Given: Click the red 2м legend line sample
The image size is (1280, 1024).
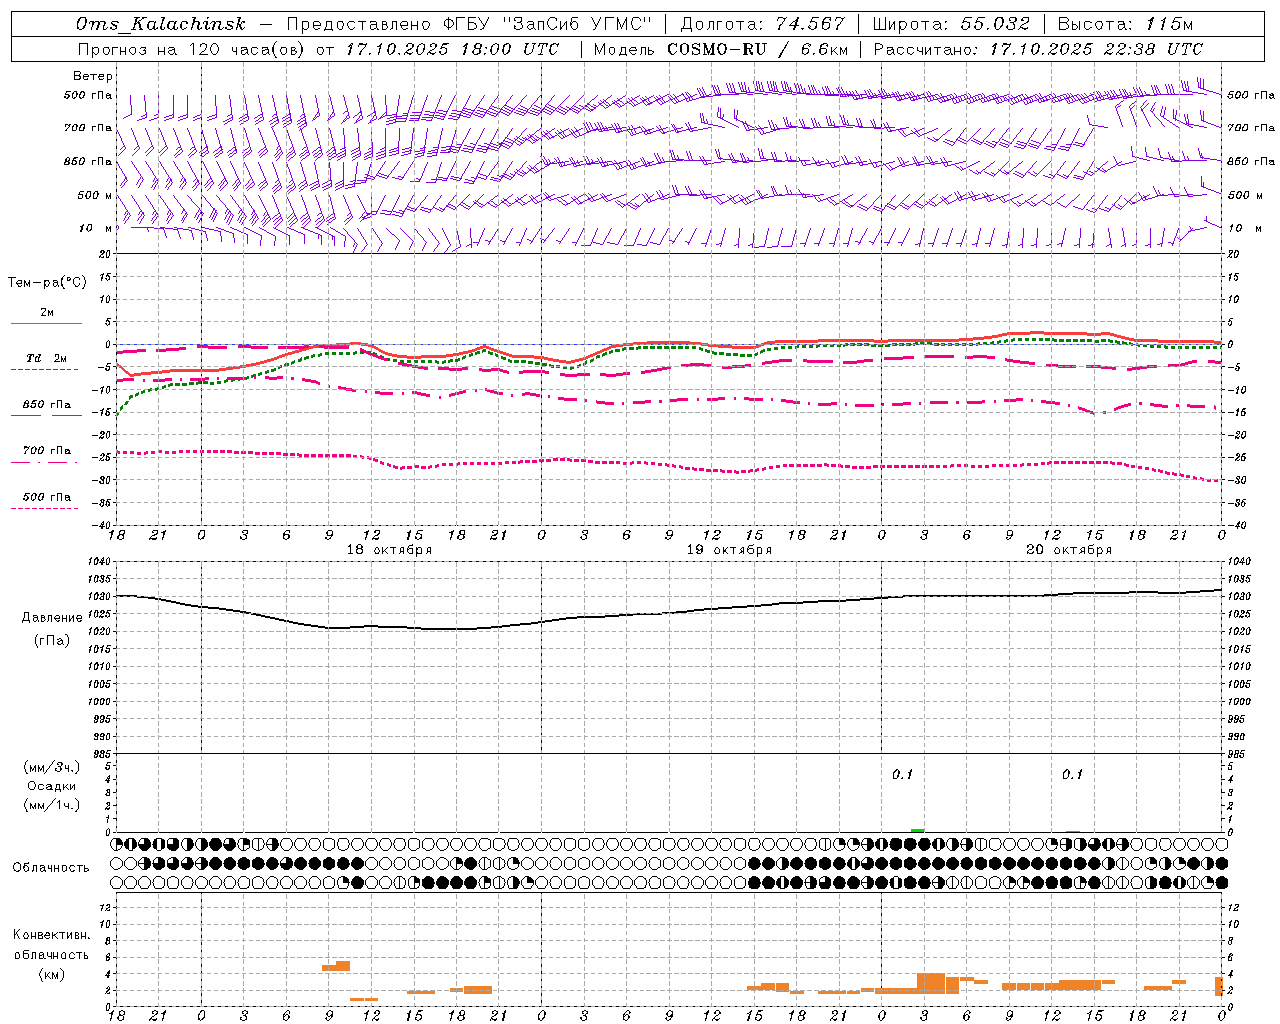Looking at the screenshot, I should point(46,323).
